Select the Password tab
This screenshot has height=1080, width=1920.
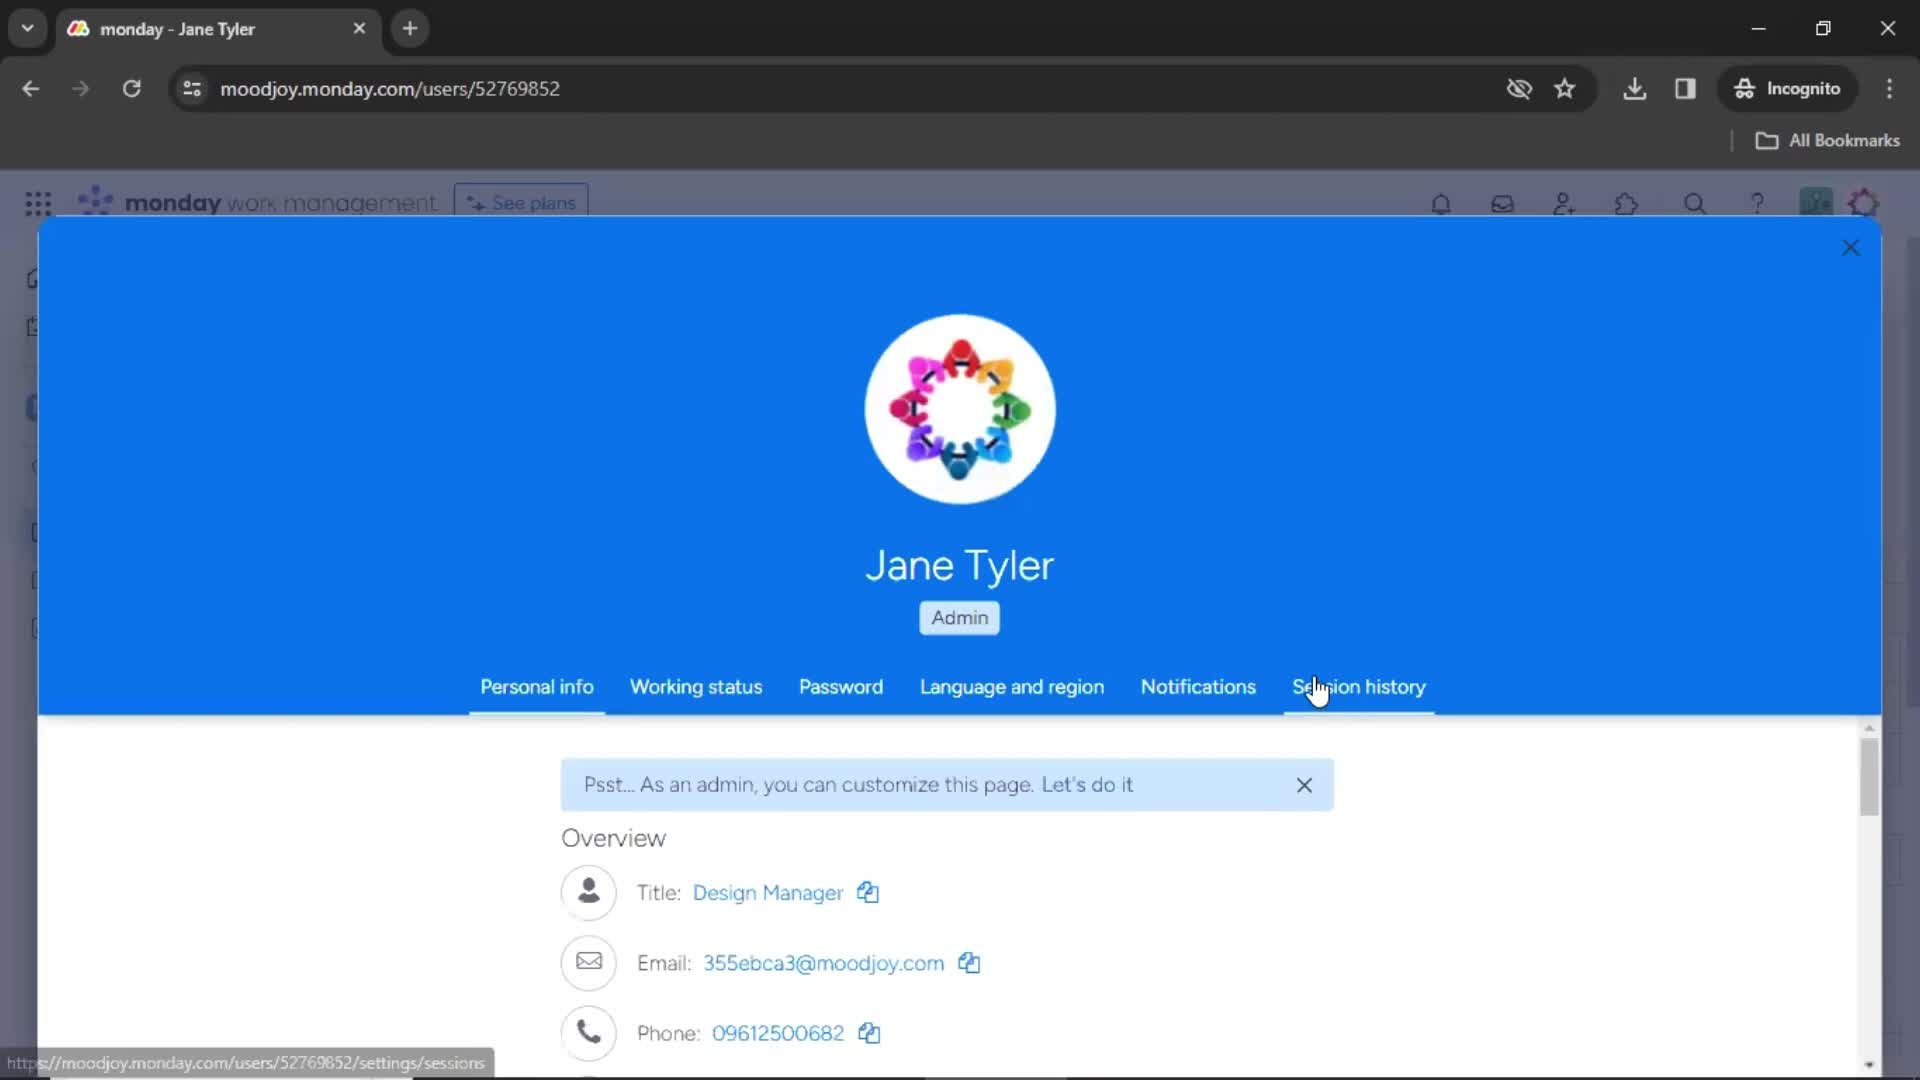[841, 686]
